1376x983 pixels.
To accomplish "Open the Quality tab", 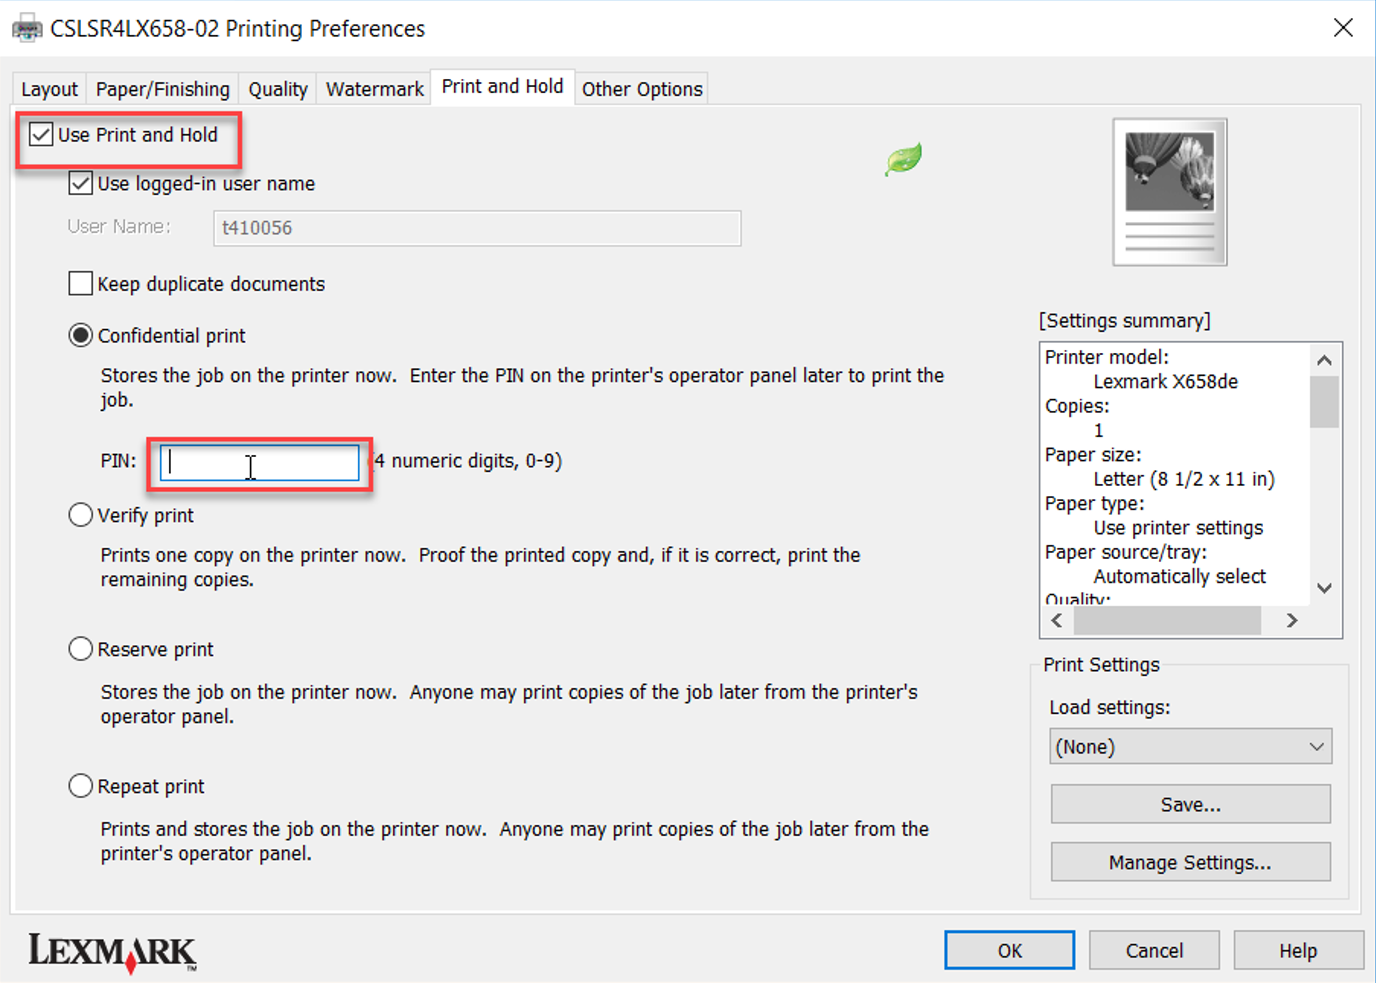I will [x=278, y=89].
